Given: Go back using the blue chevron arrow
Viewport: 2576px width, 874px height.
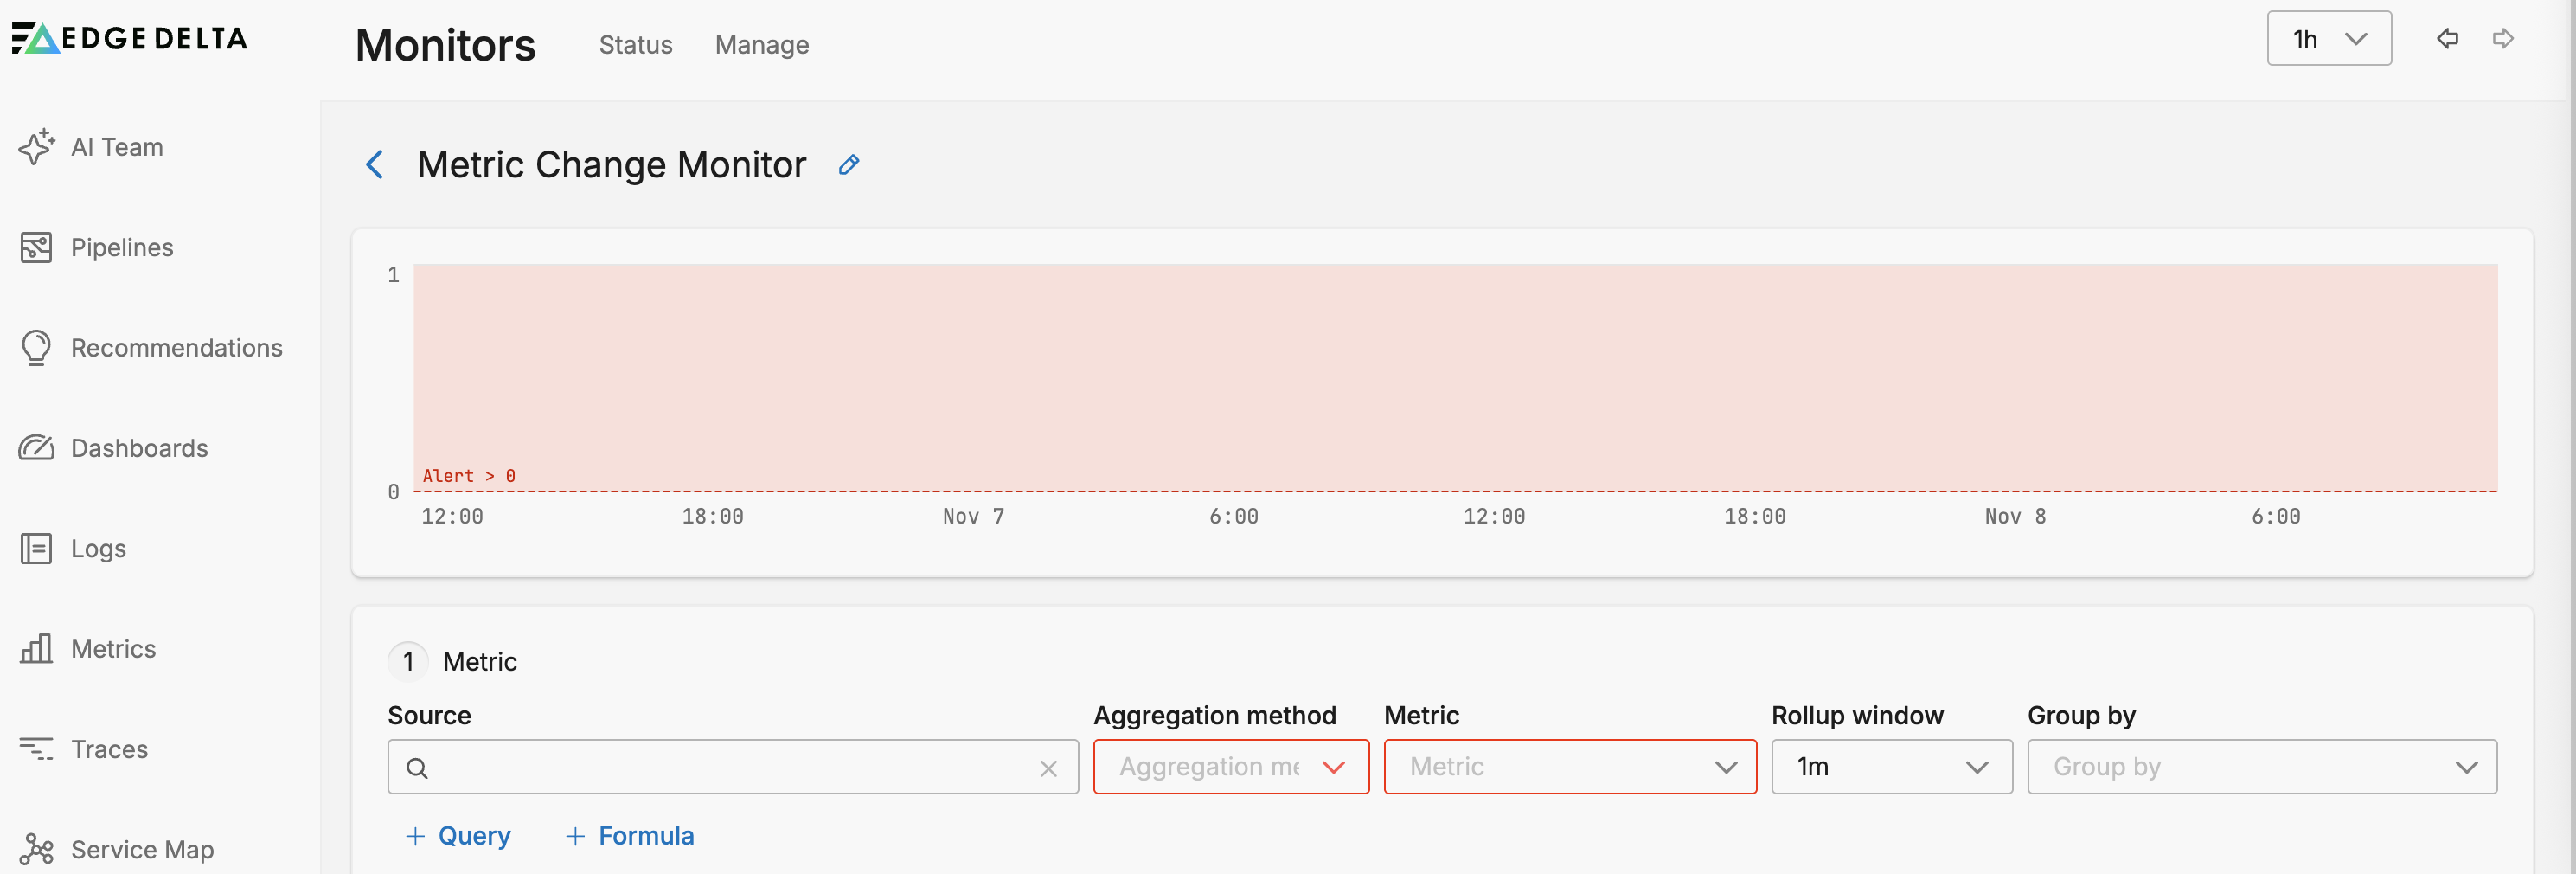Looking at the screenshot, I should (x=375, y=165).
